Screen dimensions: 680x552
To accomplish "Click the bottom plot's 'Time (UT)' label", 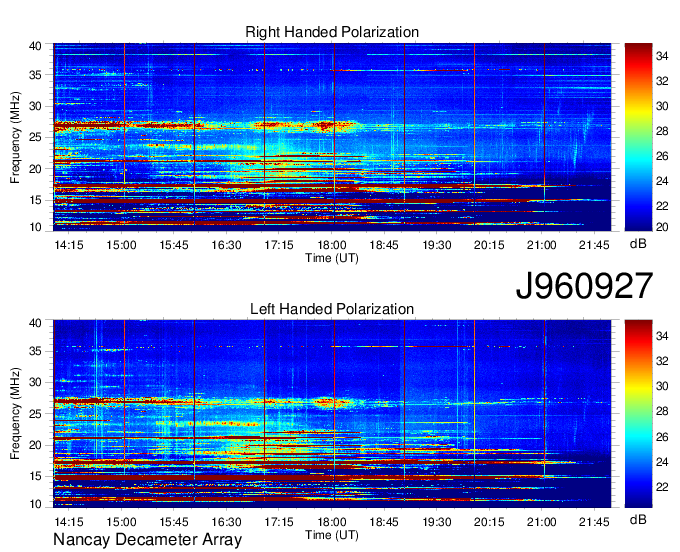I will (x=332, y=535).
